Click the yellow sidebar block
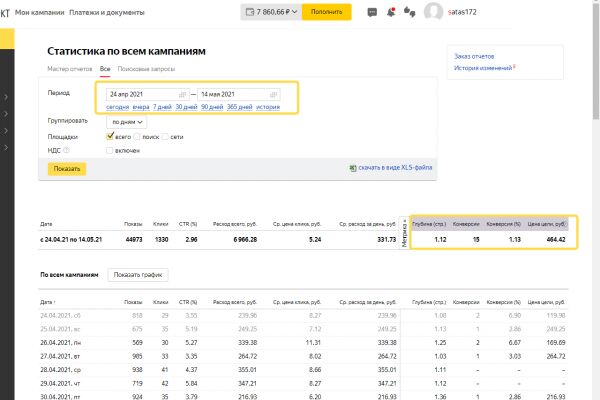The image size is (600, 400). pyautogui.click(x=7, y=38)
